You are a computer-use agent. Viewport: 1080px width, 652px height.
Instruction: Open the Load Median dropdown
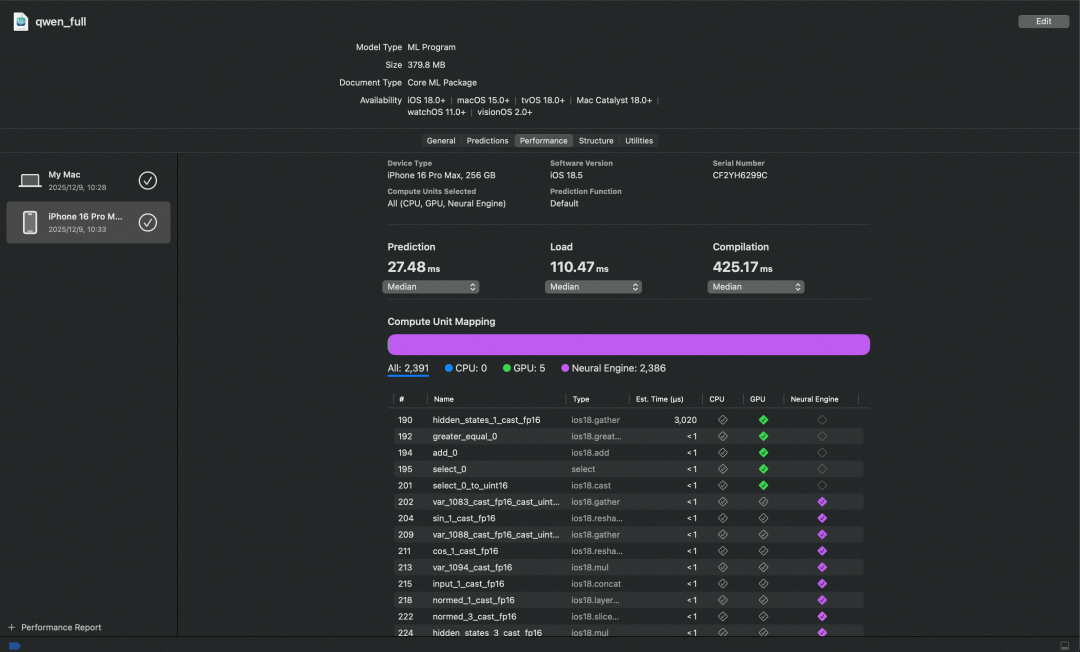594,287
